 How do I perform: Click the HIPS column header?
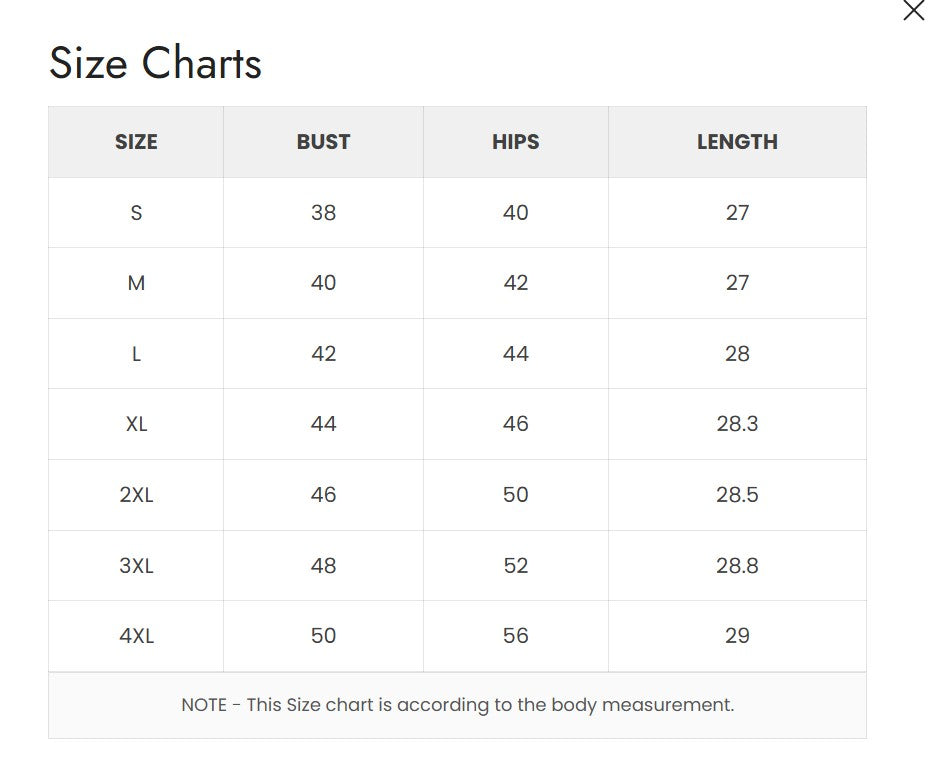click(515, 142)
